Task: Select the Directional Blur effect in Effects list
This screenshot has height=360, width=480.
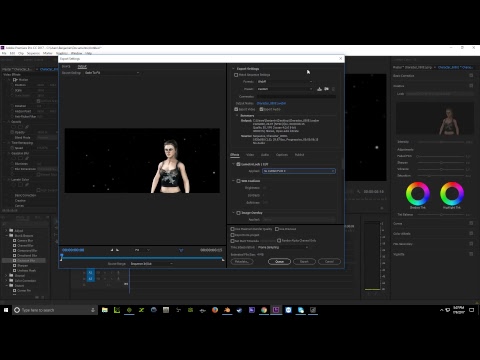Action: 27,255
